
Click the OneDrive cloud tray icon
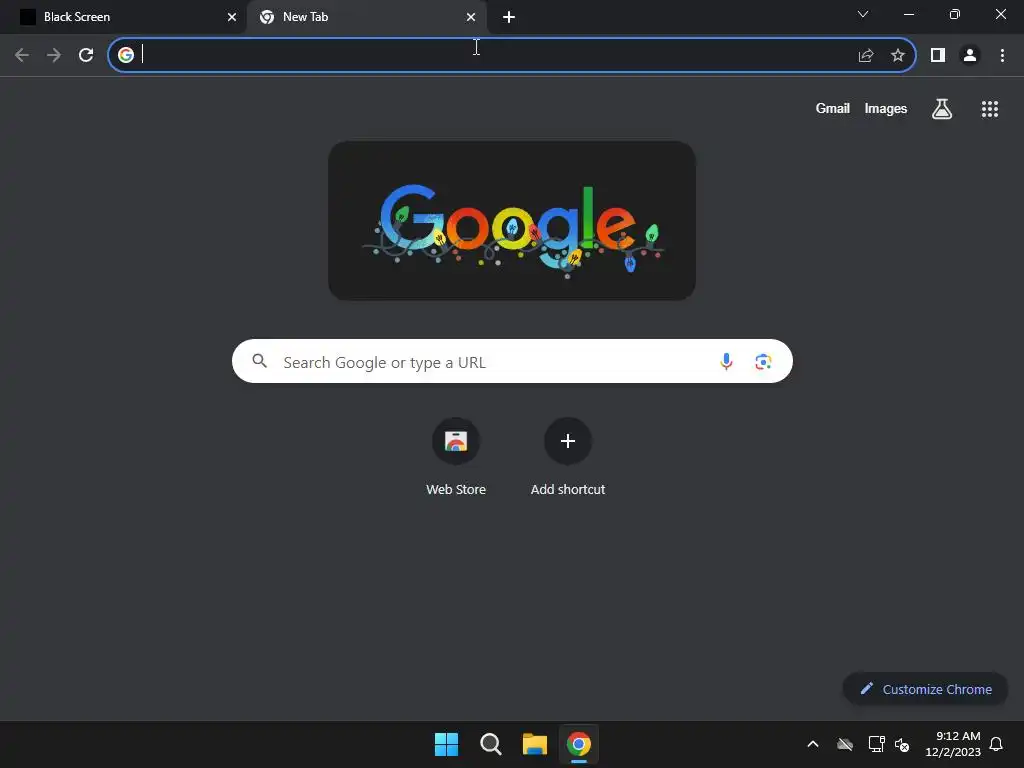pyautogui.click(x=845, y=744)
